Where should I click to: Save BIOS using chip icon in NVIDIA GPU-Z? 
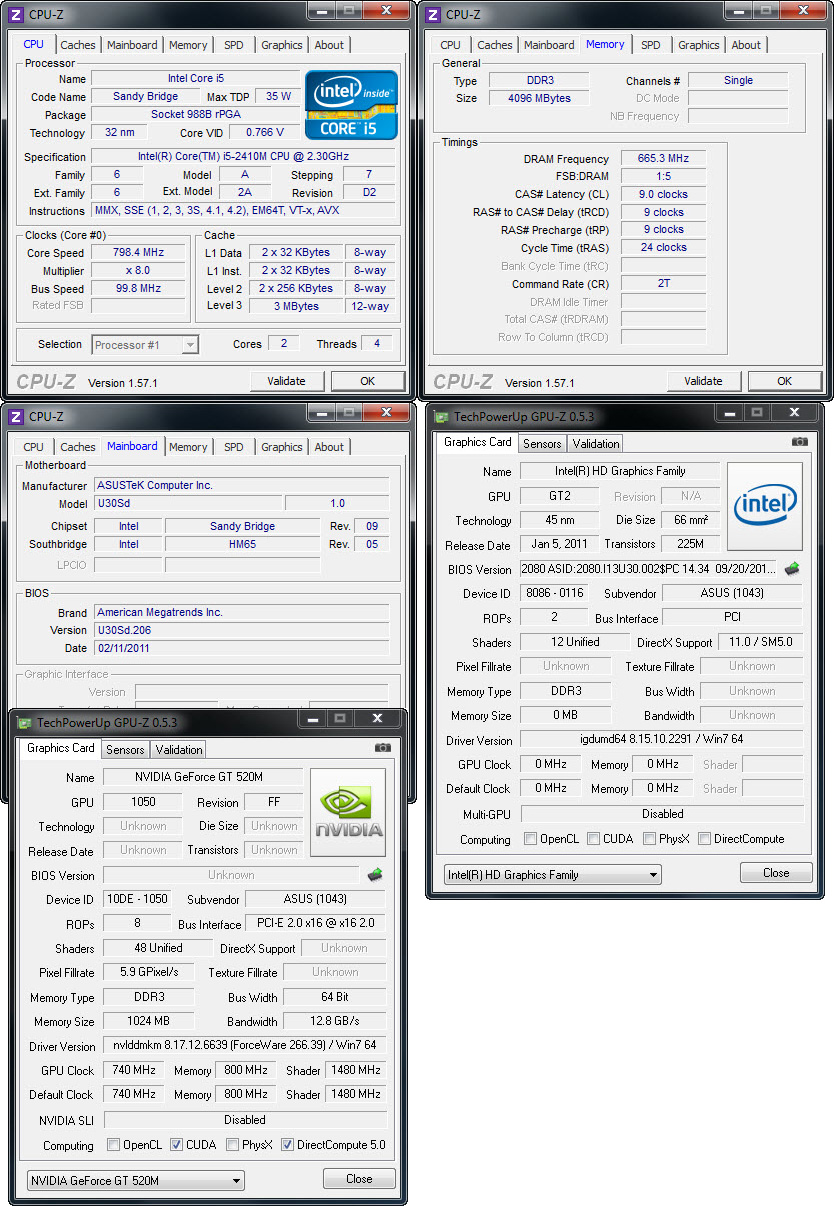point(375,875)
